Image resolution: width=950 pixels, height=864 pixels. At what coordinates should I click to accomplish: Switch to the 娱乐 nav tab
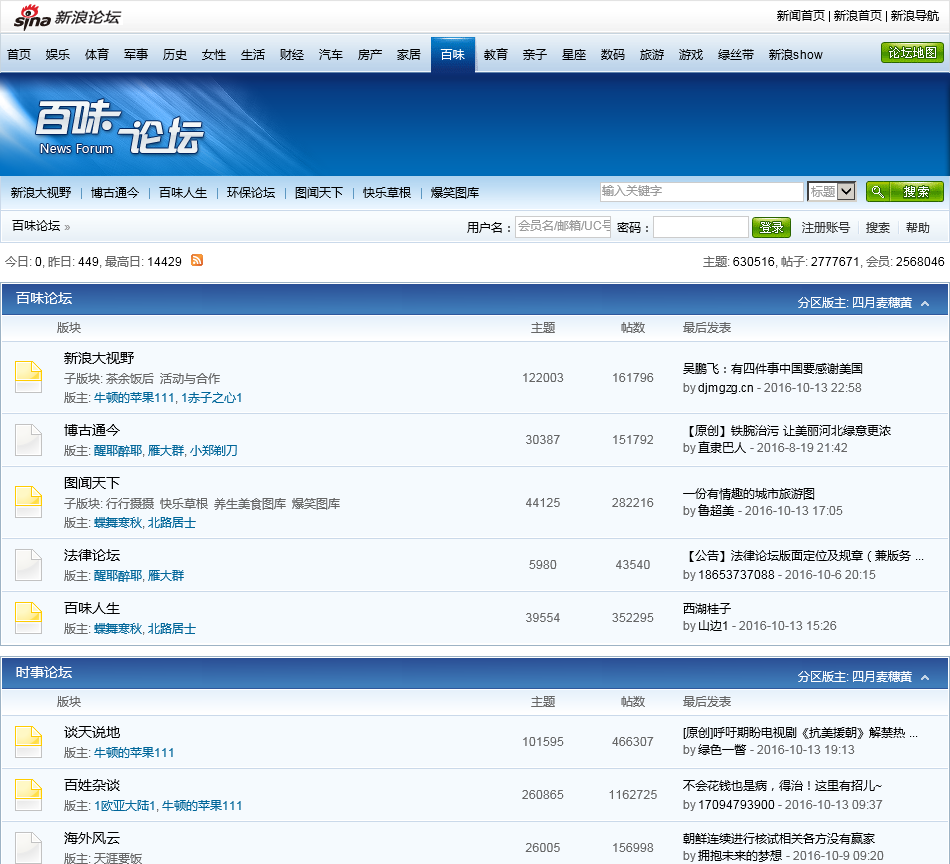[58, 55]
